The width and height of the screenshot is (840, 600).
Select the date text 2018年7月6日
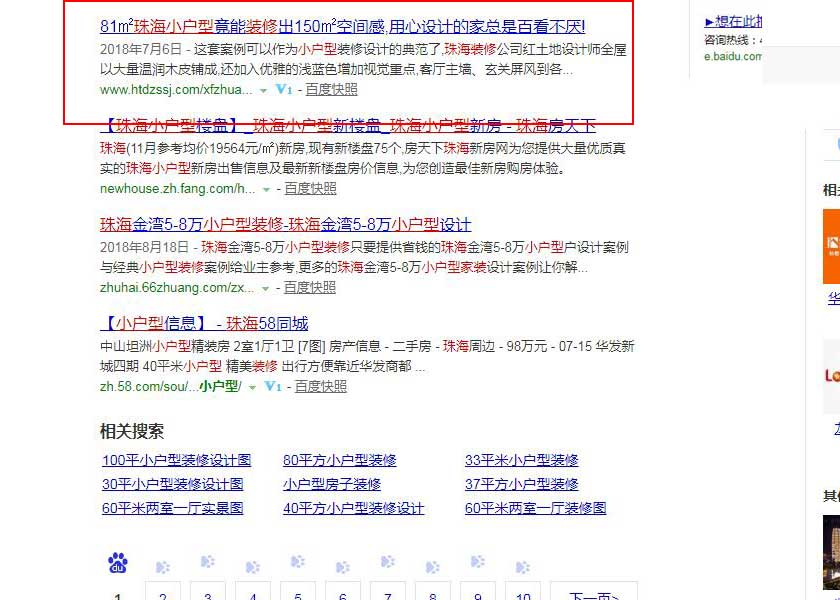tap(141, 49)
